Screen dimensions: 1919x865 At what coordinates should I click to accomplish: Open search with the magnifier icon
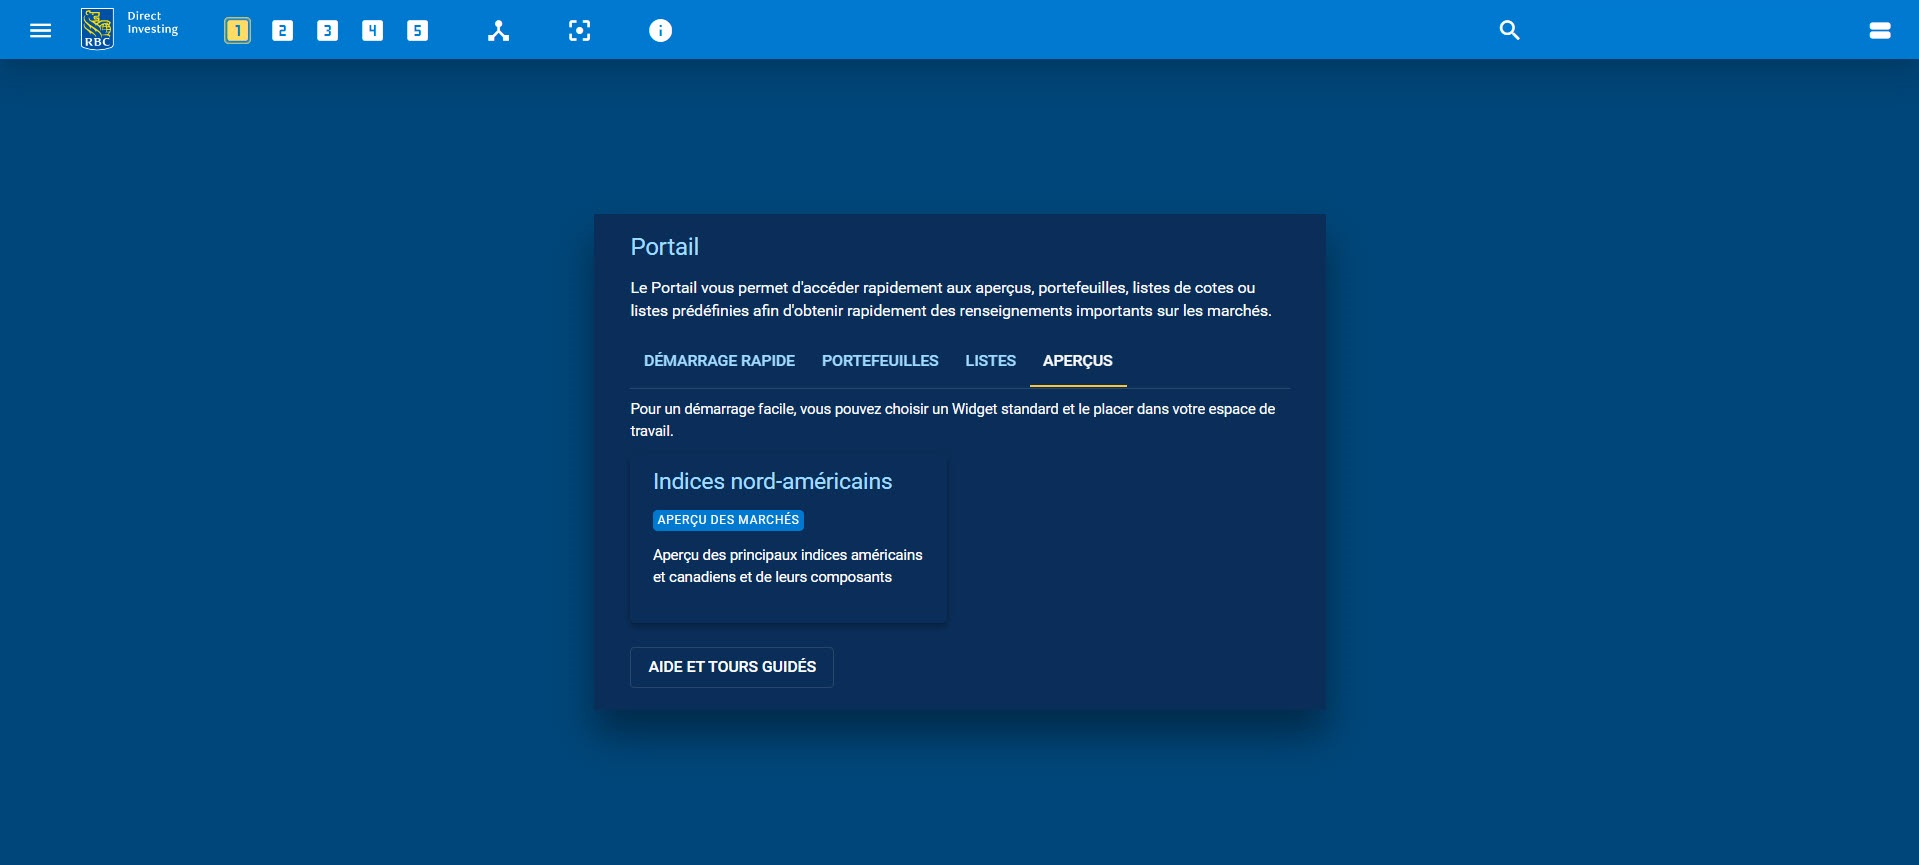[x=1509, y=30]
